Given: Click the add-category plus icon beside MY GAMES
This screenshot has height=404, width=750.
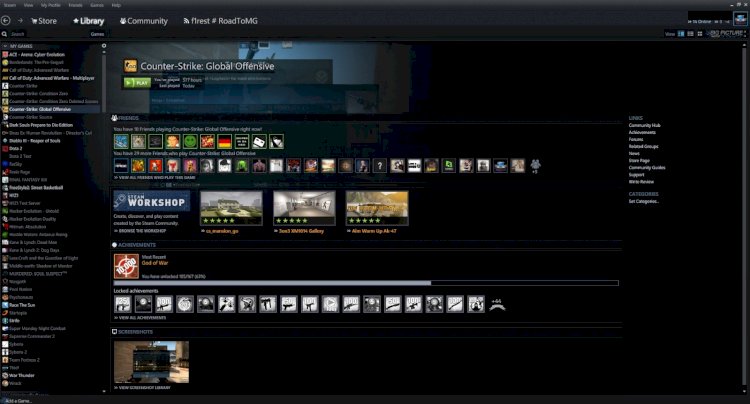Looking at the screenshot, I should point(104,46).
